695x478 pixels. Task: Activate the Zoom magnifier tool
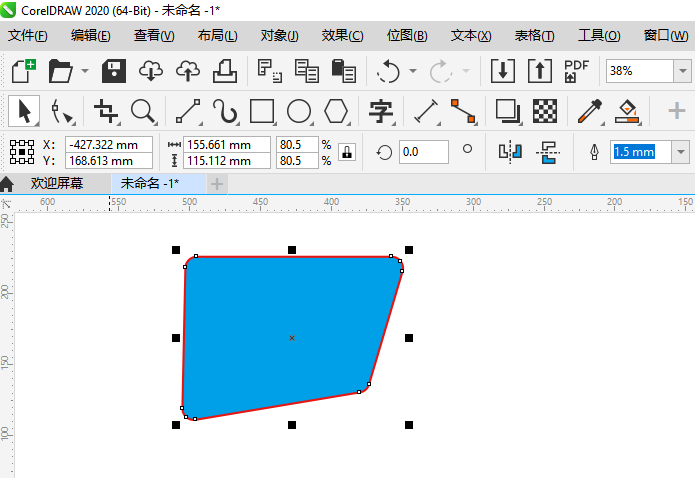(x=142, y=111)
